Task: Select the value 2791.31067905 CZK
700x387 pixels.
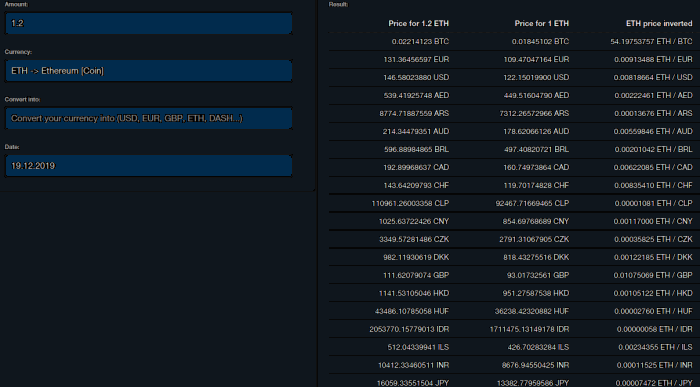Action: pyautogui.click(x=534, y=239)
